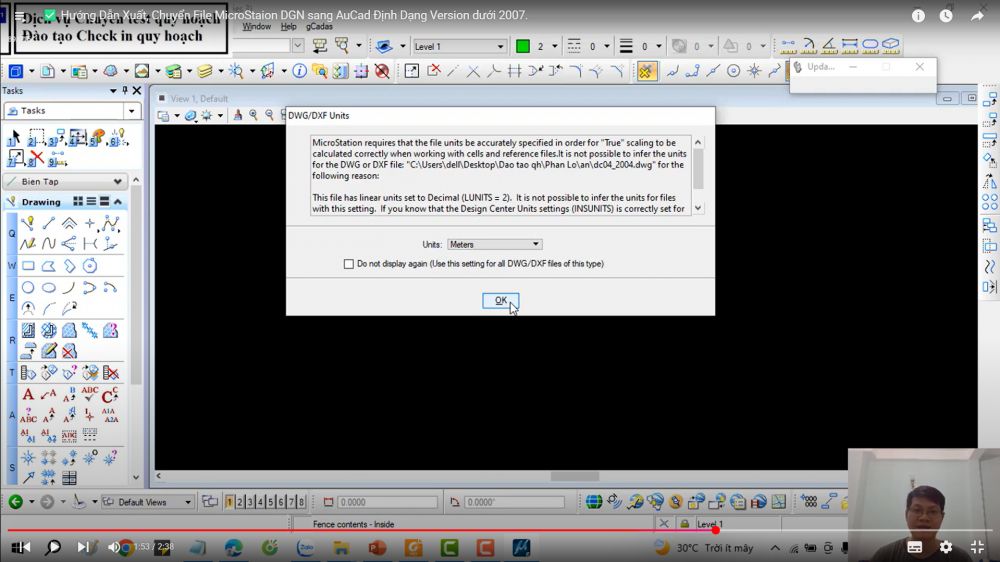
Task: Select the Place Ellipse tool
Action: pyautogui.click(x=48, y=288)
